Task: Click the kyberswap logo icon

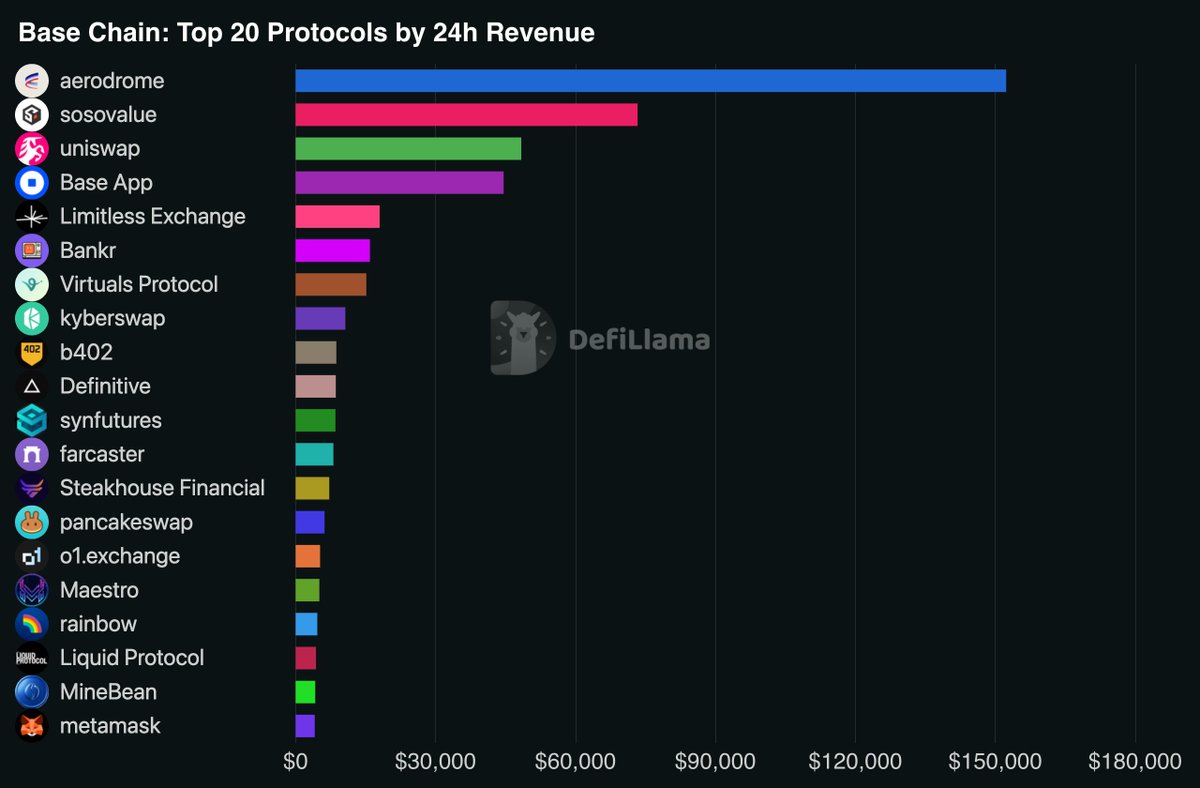Action: [32, 319]
